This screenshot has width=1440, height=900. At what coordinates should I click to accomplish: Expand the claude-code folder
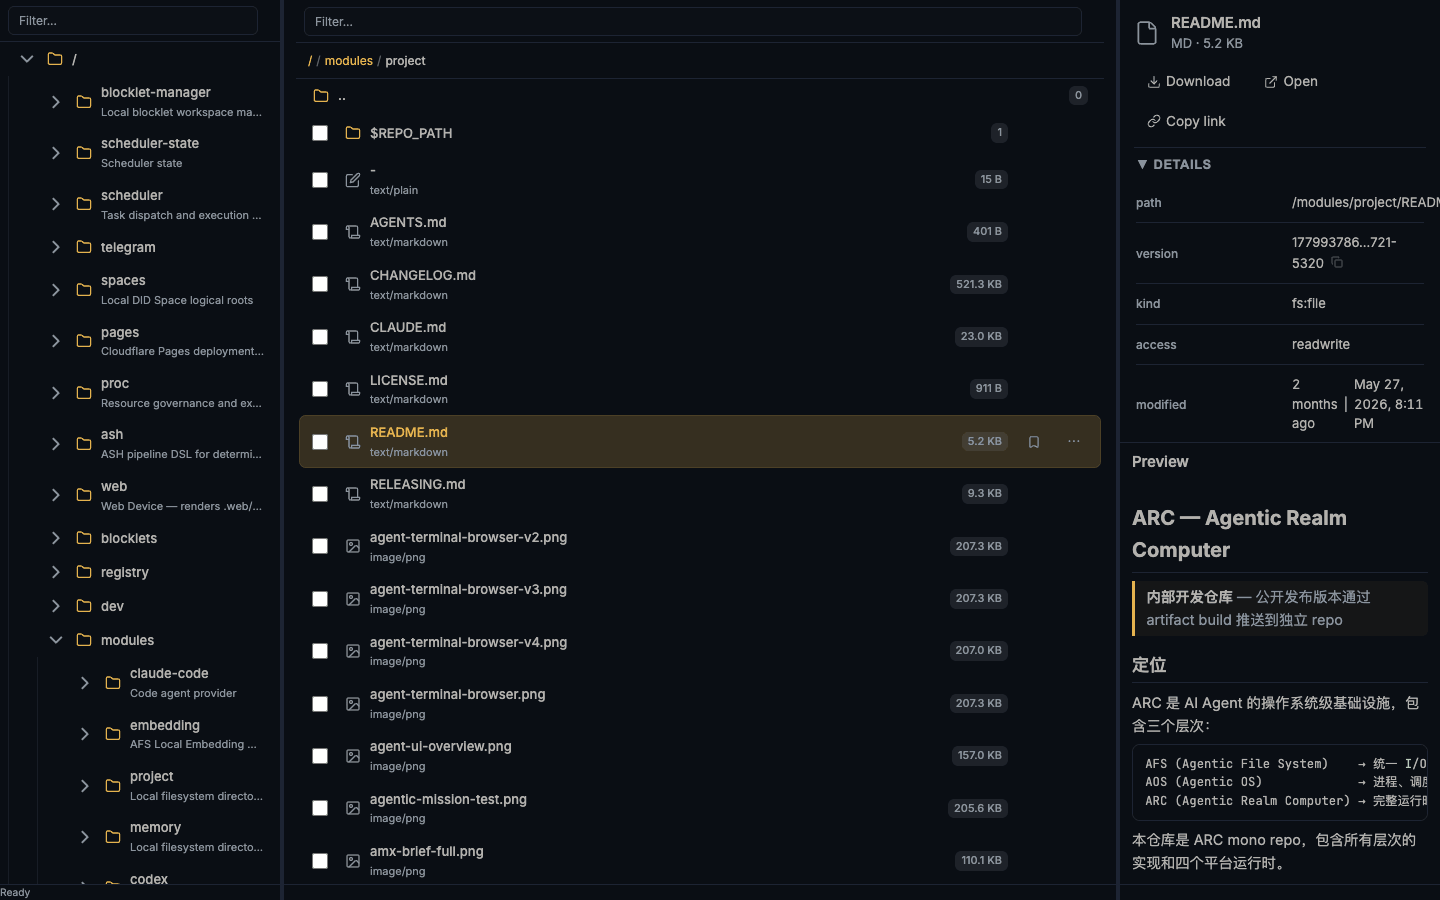(x=85, y=683)
